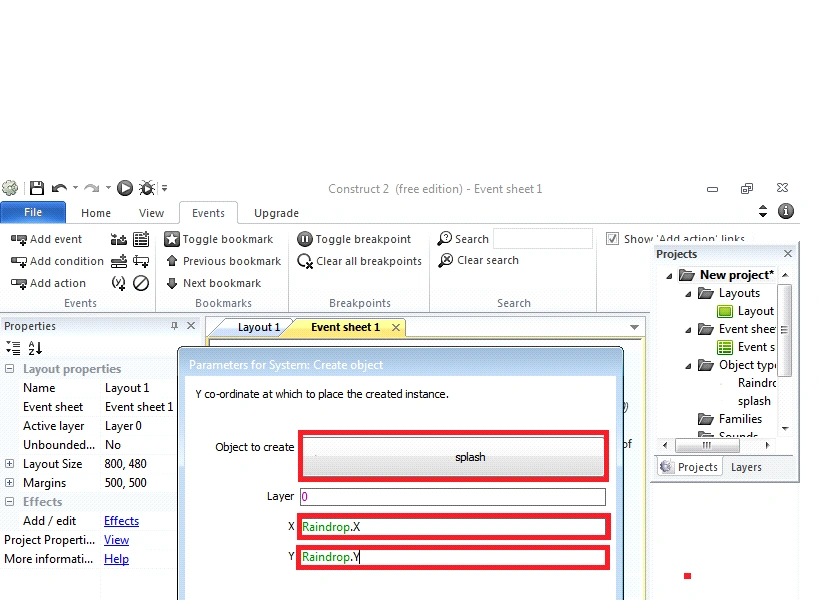
Task: Click the Save project icon
Action: click(37, 188)
